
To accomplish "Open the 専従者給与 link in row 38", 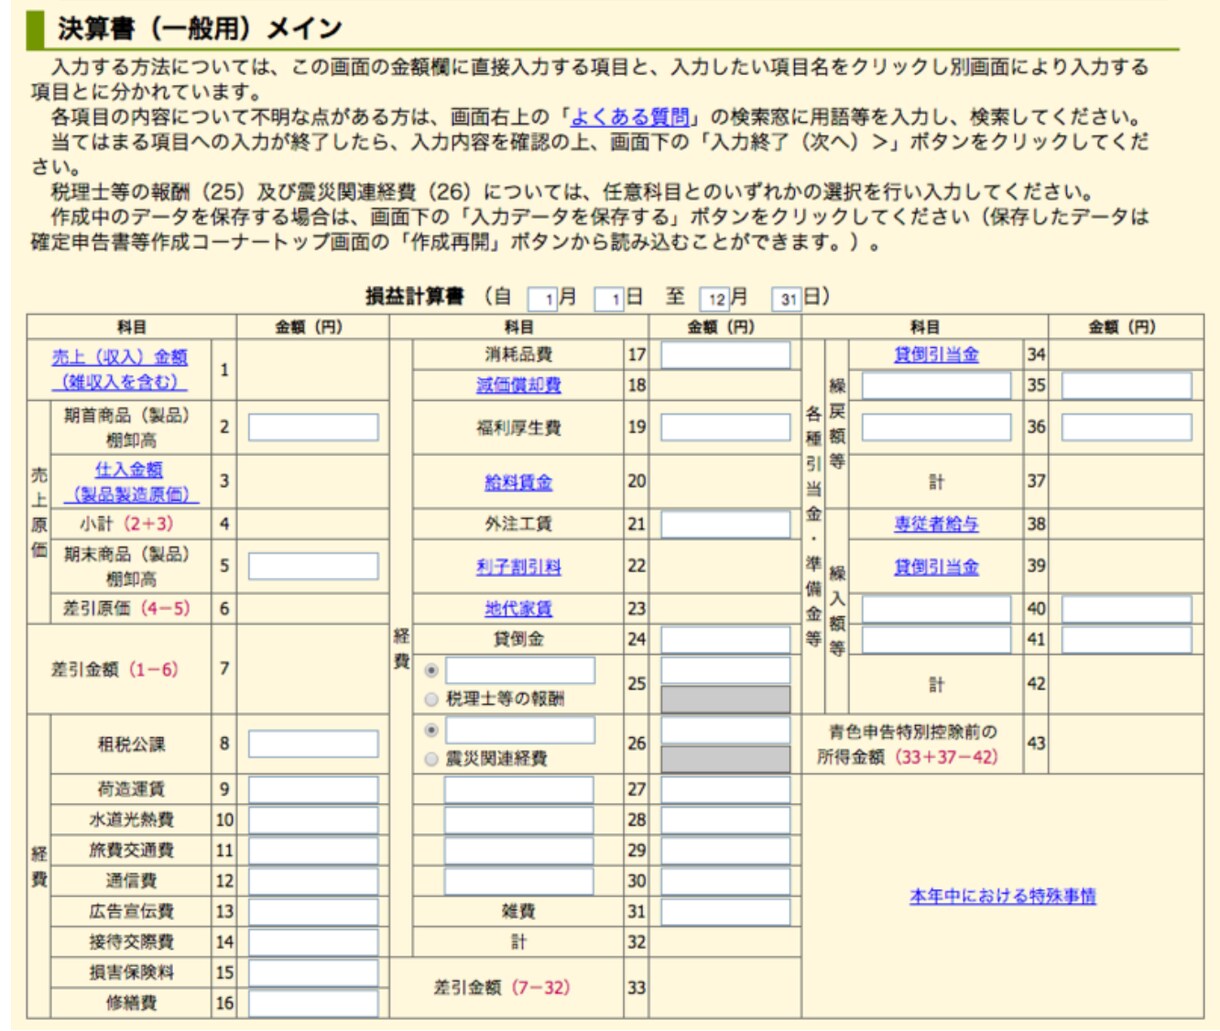I will point(936,523).
